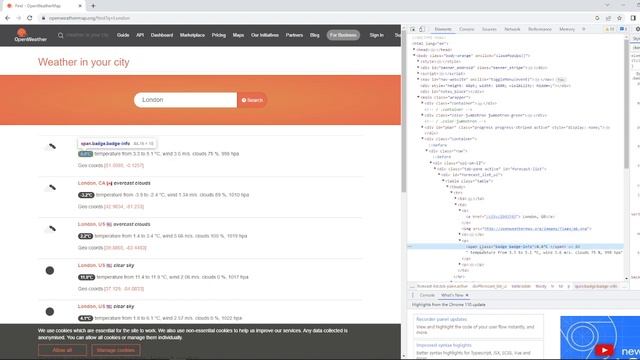
Task: Click 'Recorder panel updates' link in What's New
Action: 441,319
